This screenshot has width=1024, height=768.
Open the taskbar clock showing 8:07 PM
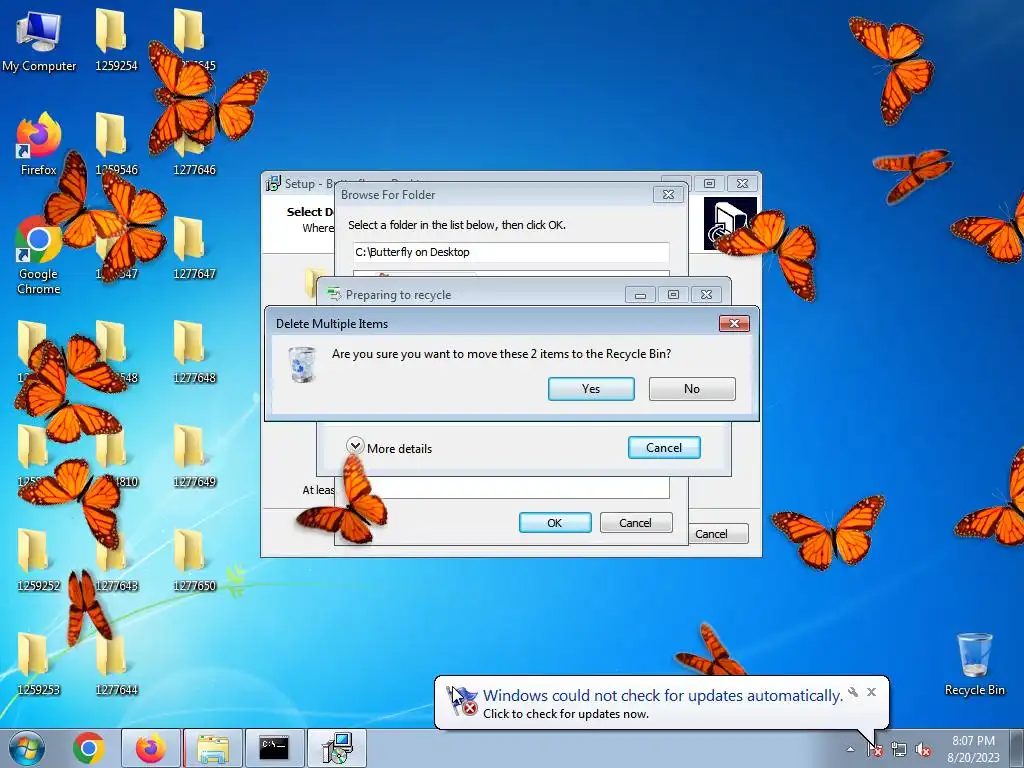pos(973,749)
